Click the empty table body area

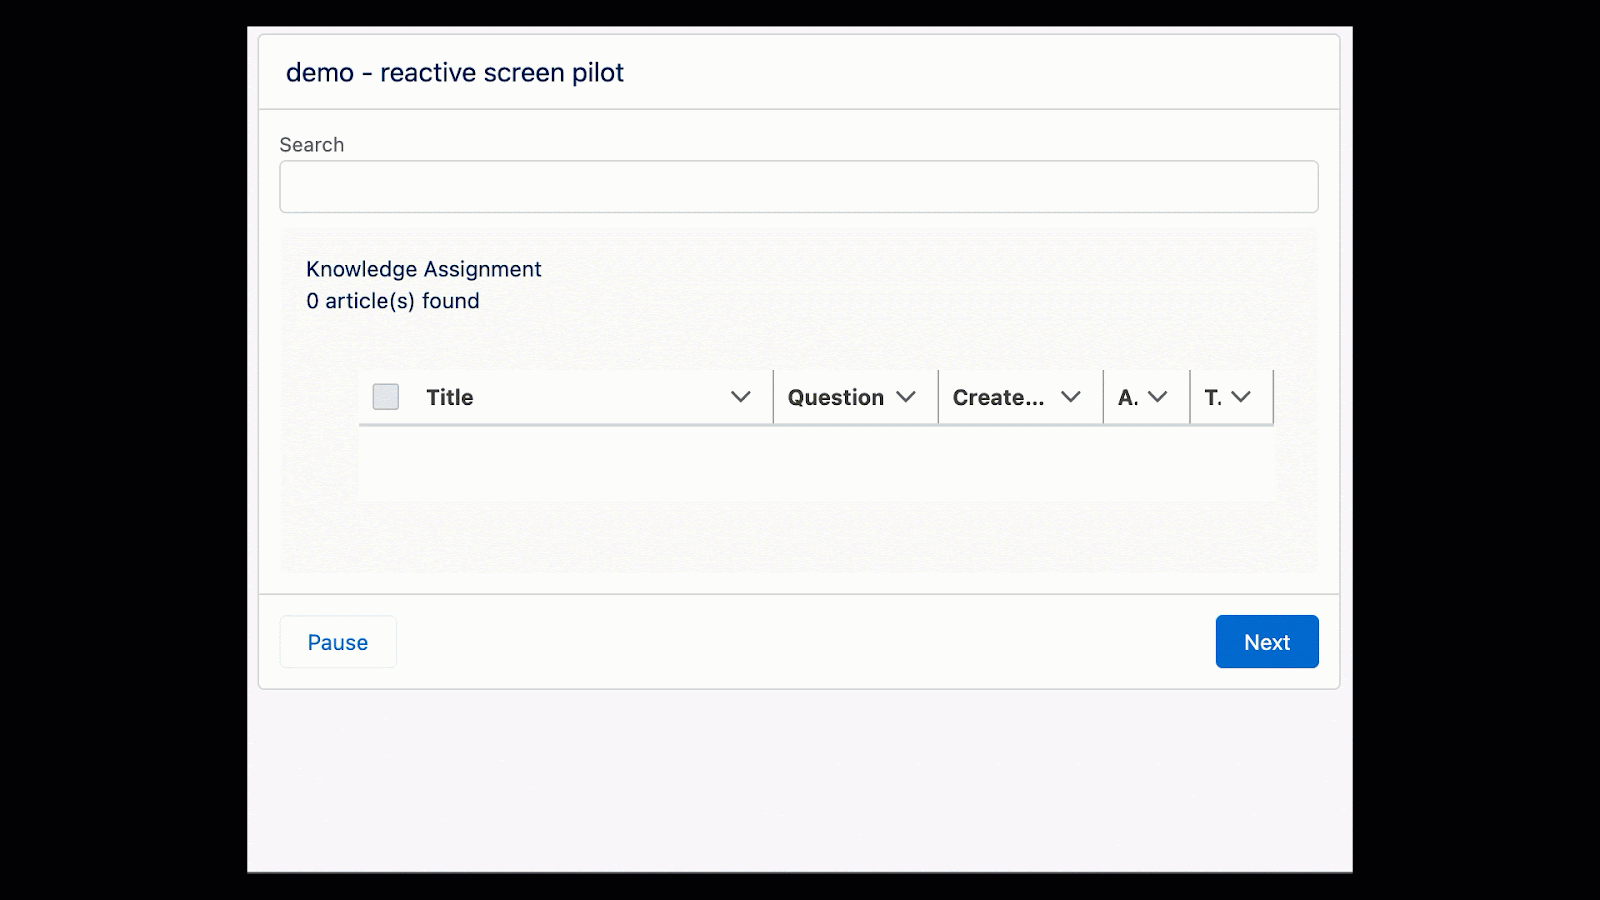[816, 462]
